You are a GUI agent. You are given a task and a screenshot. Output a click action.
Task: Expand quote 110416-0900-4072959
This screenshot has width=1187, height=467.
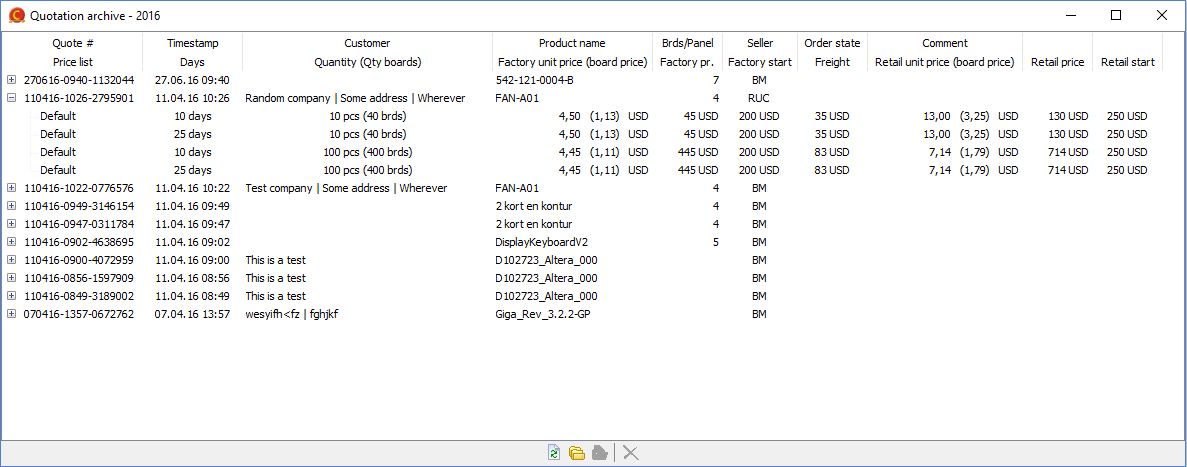point(11,260)
